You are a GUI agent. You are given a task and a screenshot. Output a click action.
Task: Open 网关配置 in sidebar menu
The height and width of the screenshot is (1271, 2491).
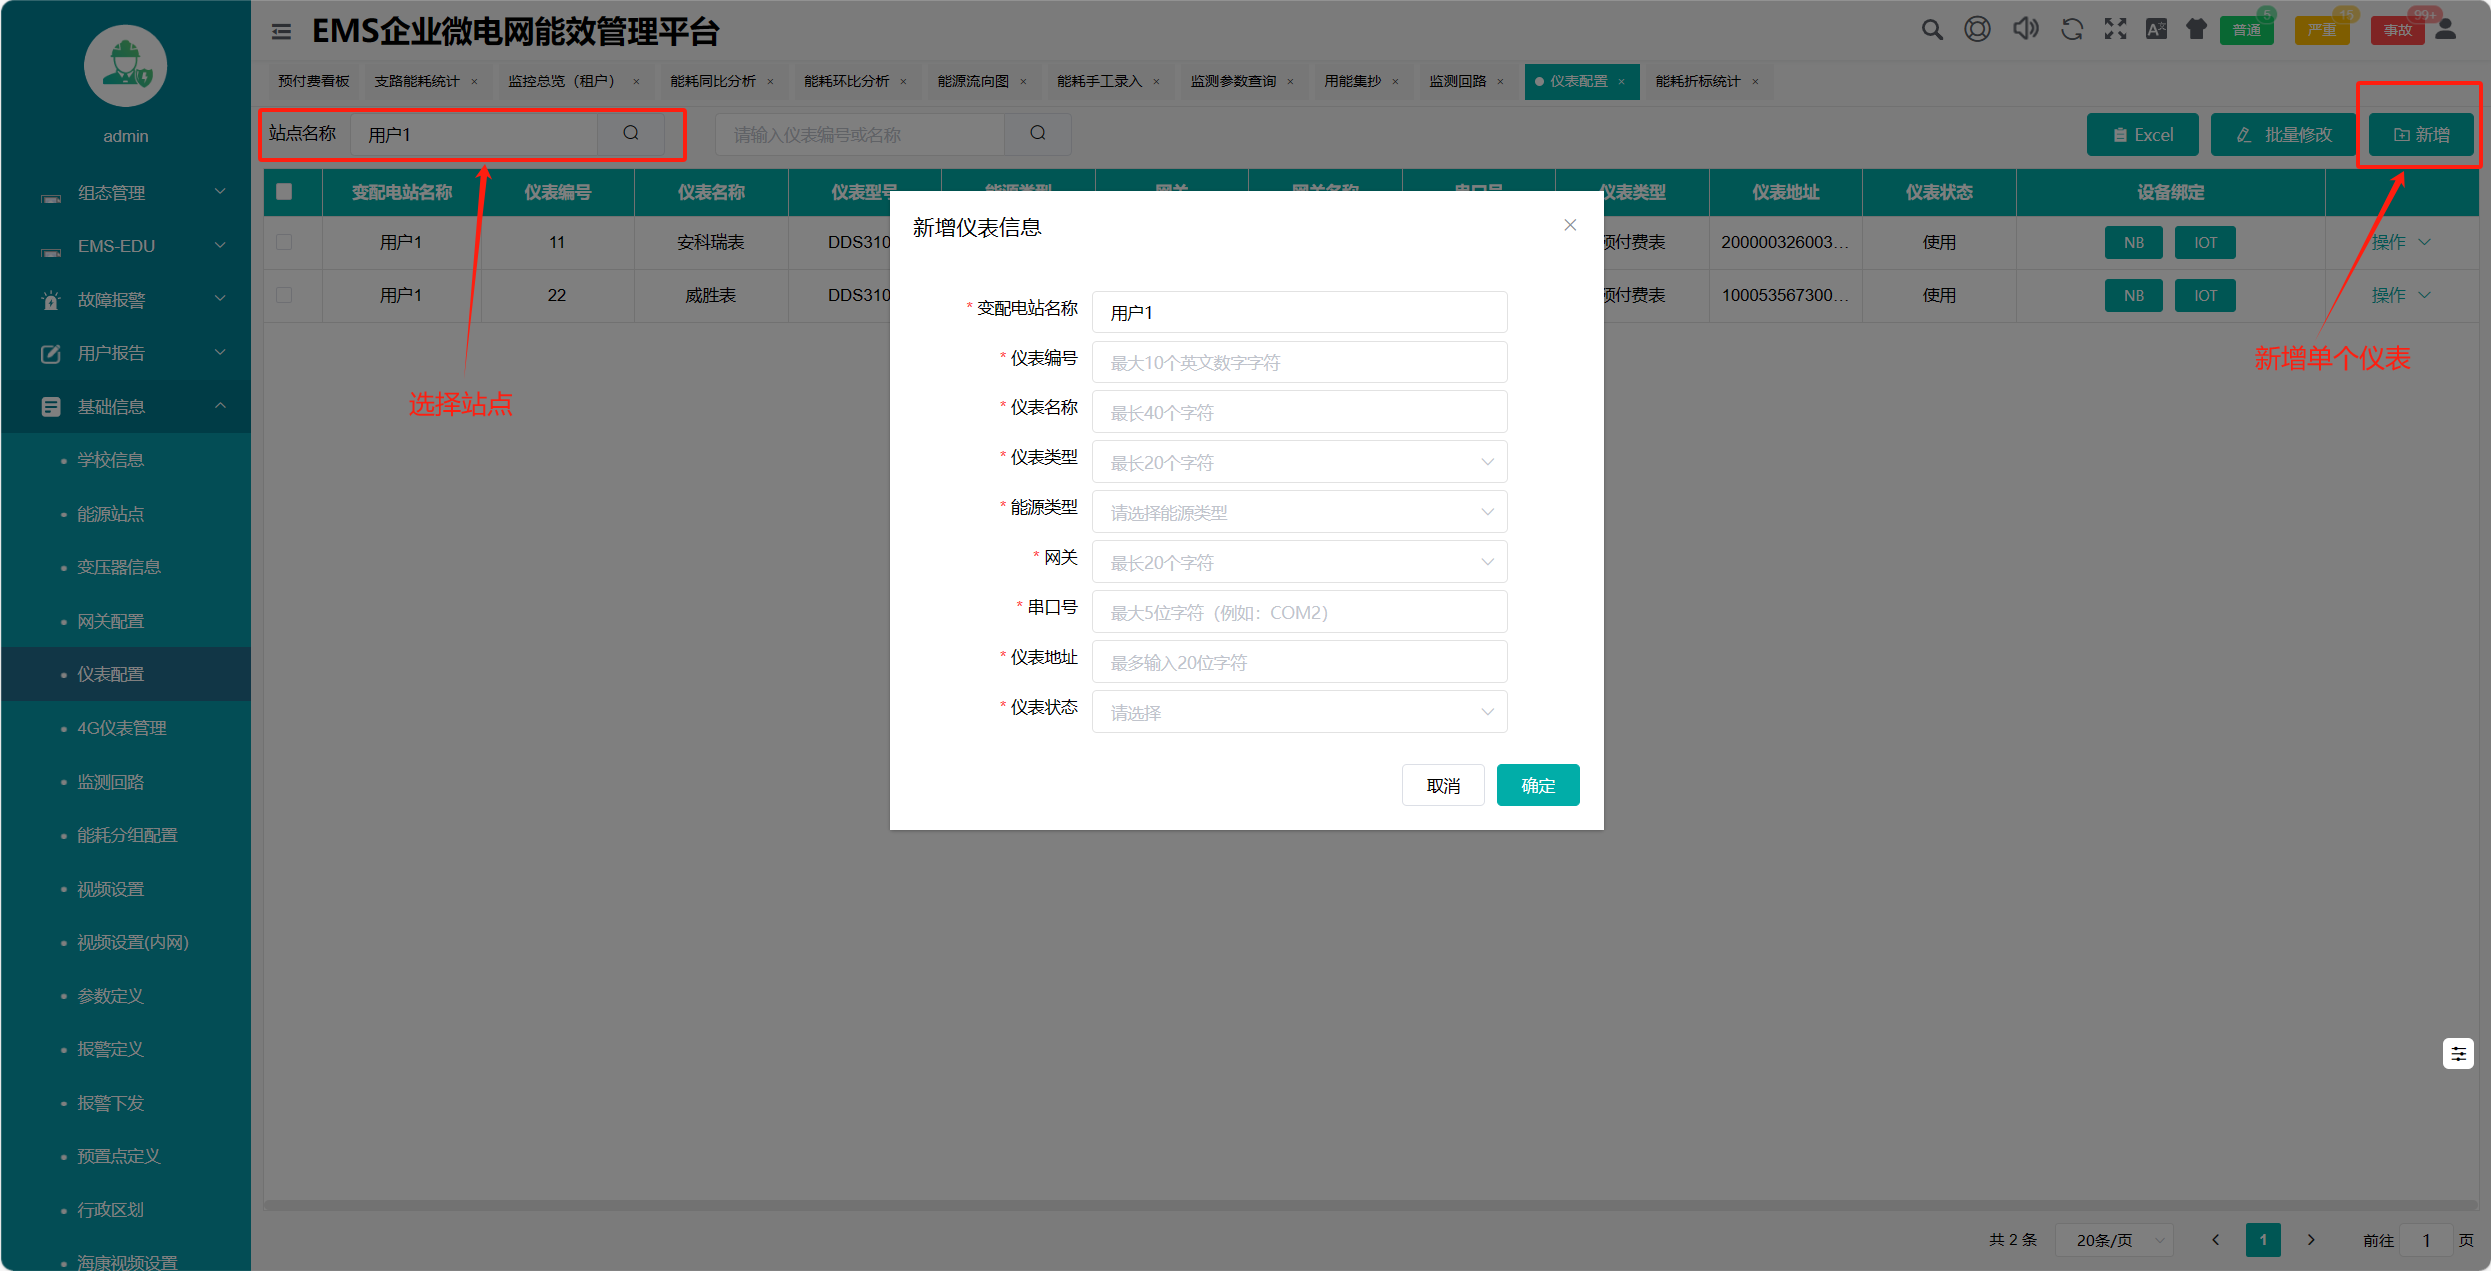tap(111, 621)
